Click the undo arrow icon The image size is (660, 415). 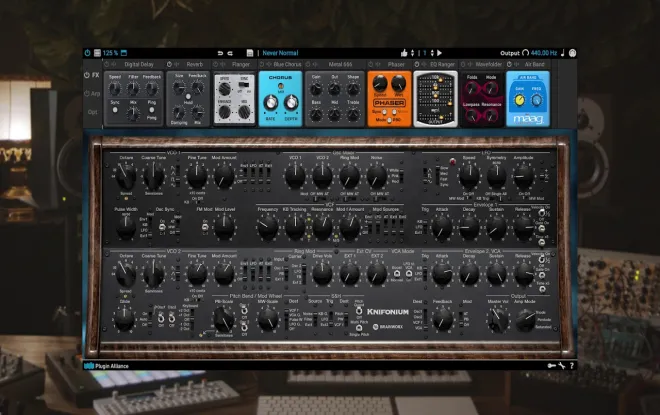coord(220,53)
